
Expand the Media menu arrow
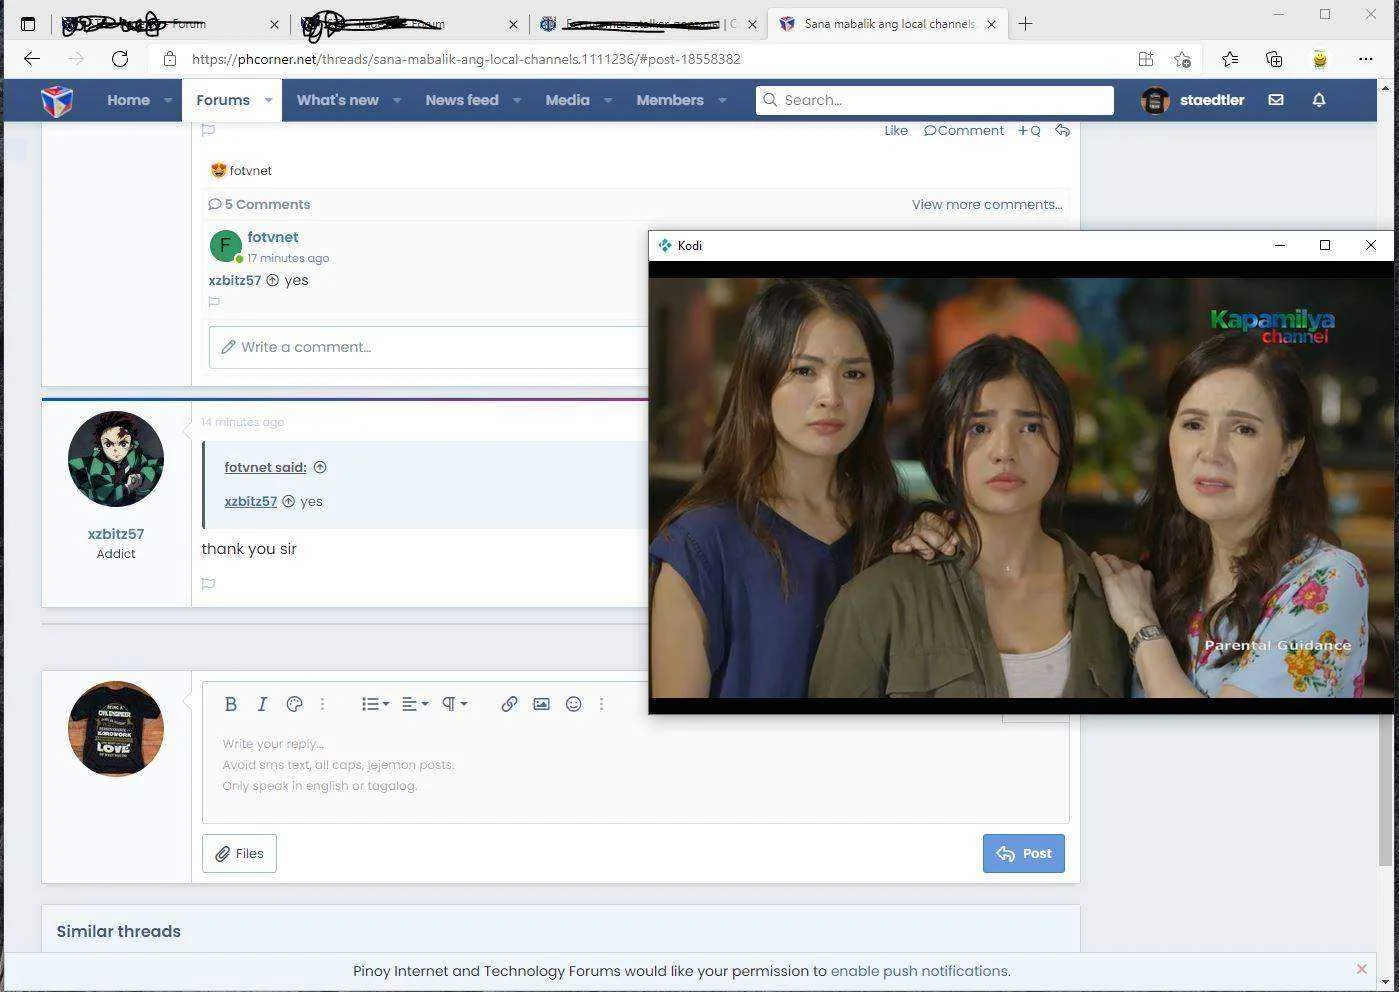point(608,100)
